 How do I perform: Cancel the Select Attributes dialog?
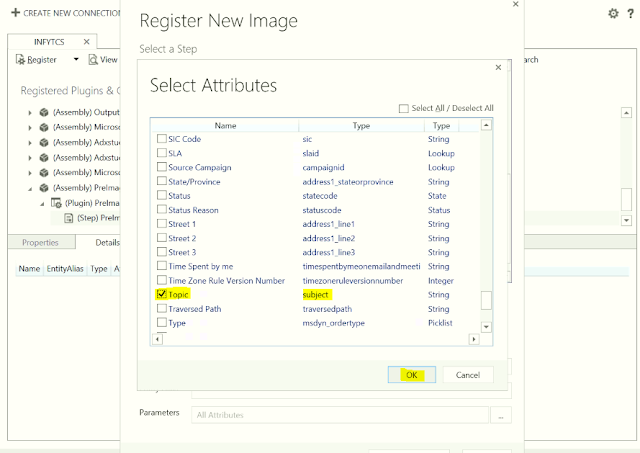pos(468,375)
